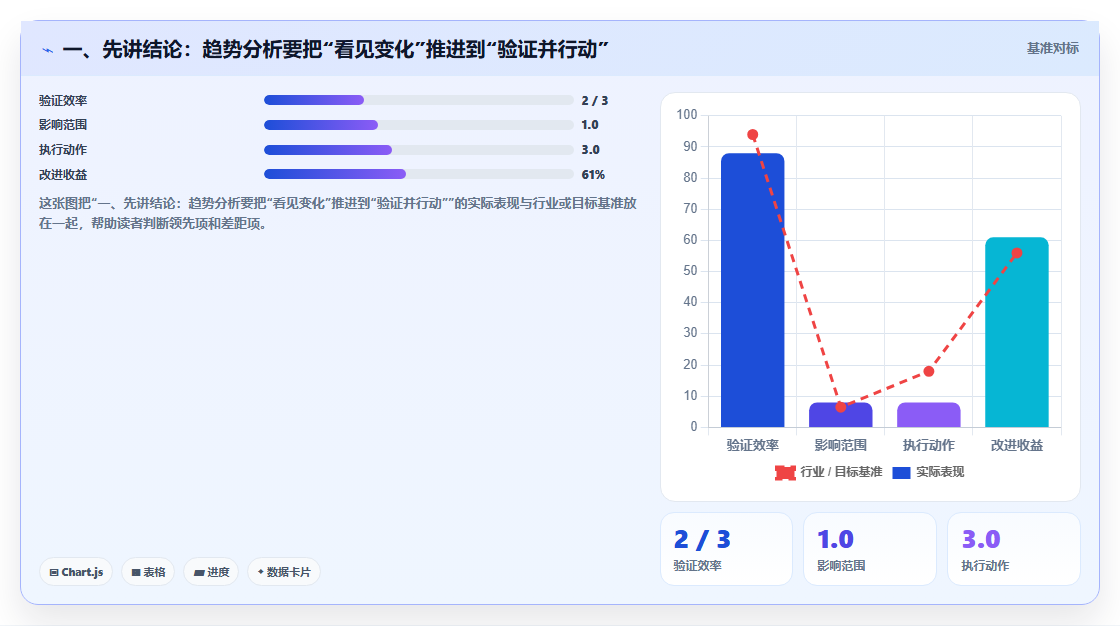The height and width of the screenshot is (626, 1120).
Task: Select the 数据卡片 tag chip
Action: tap(284, 572)
